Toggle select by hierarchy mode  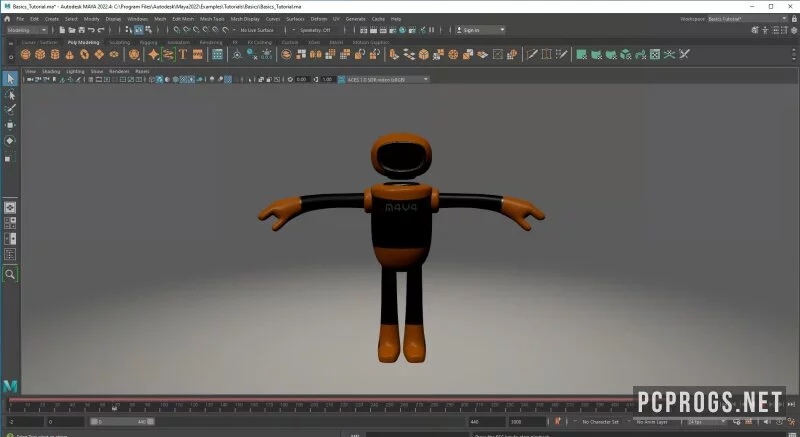129,30
